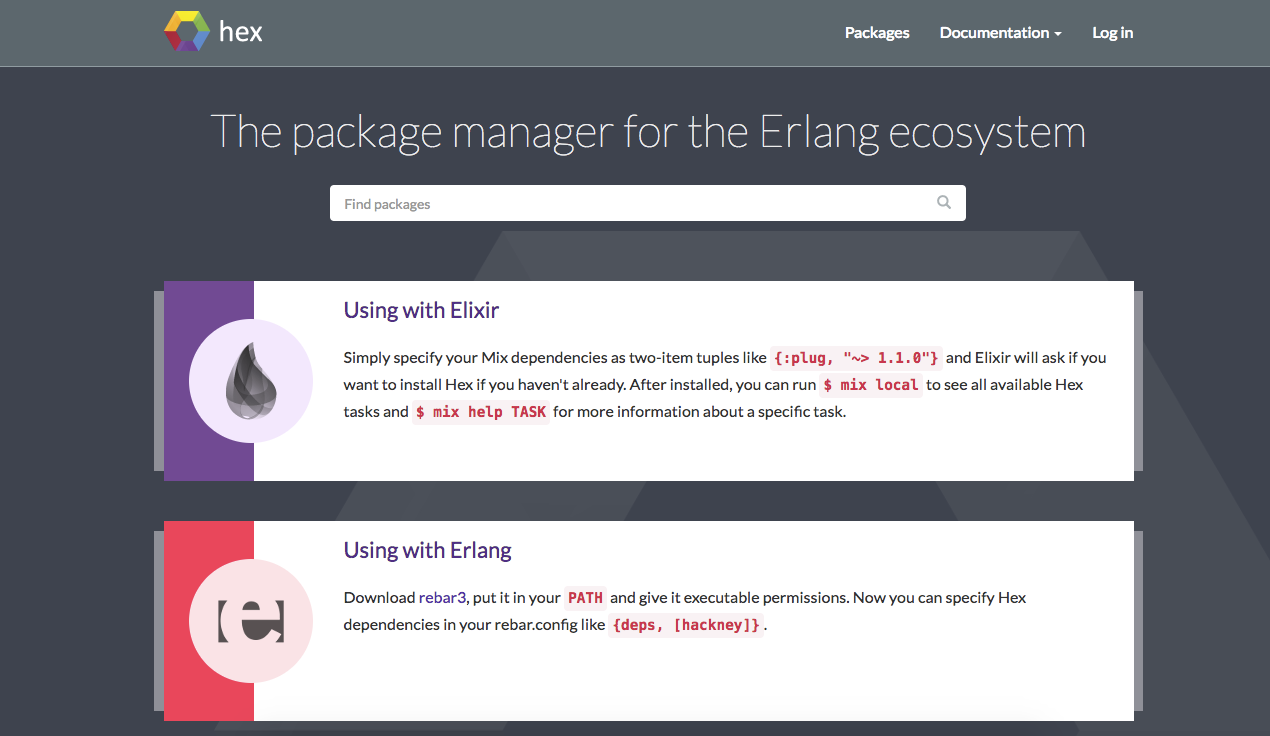Open the Packages page
The image size is (1270, 736).
click(x=877, y=33)
